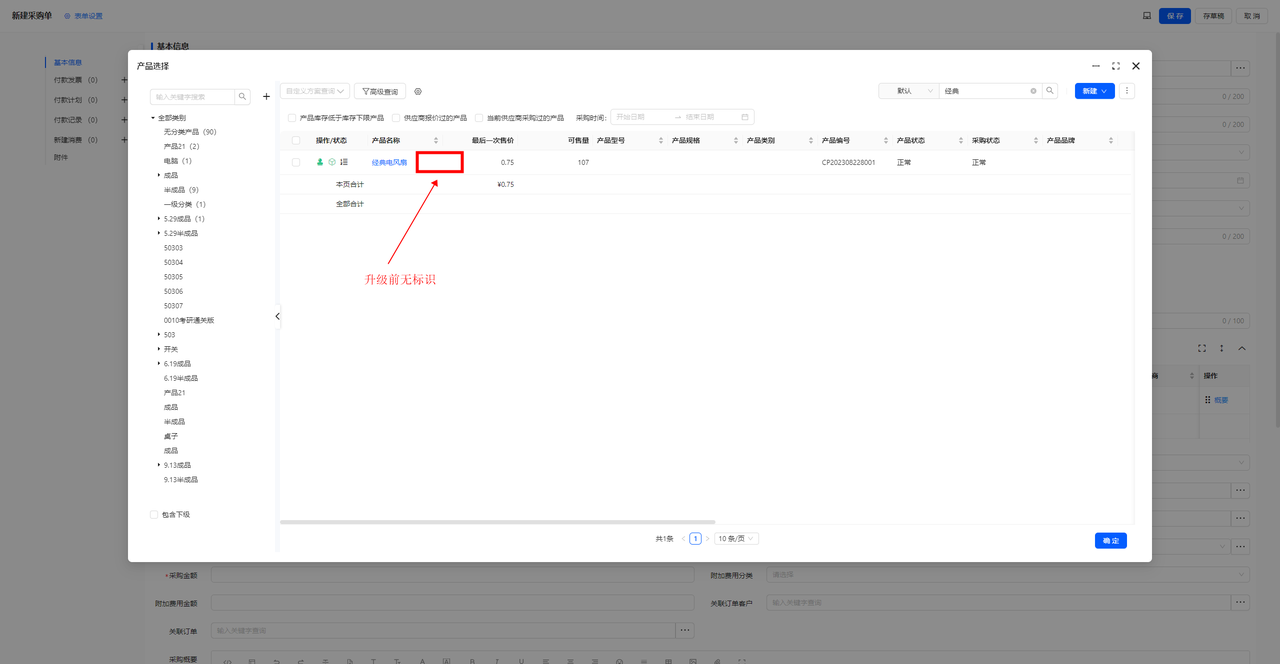Viewport: 1280px width, 664px height.
Task: Click the category tree search magnifier icon
Action: click(x=243, y=97)
